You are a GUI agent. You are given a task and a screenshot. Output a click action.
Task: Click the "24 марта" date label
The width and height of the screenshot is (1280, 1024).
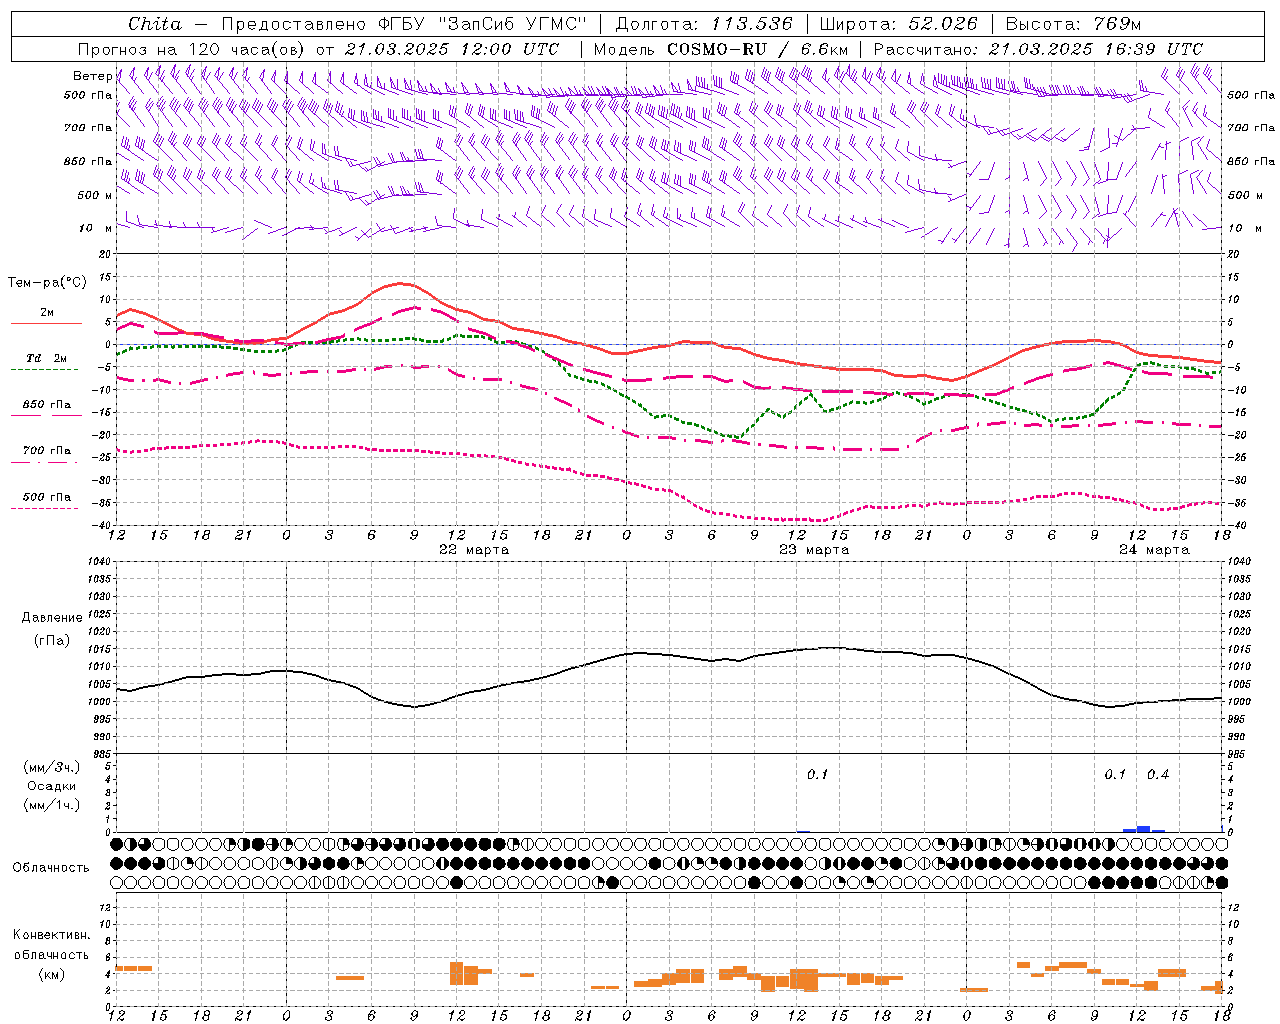[x=1154, y=550]
